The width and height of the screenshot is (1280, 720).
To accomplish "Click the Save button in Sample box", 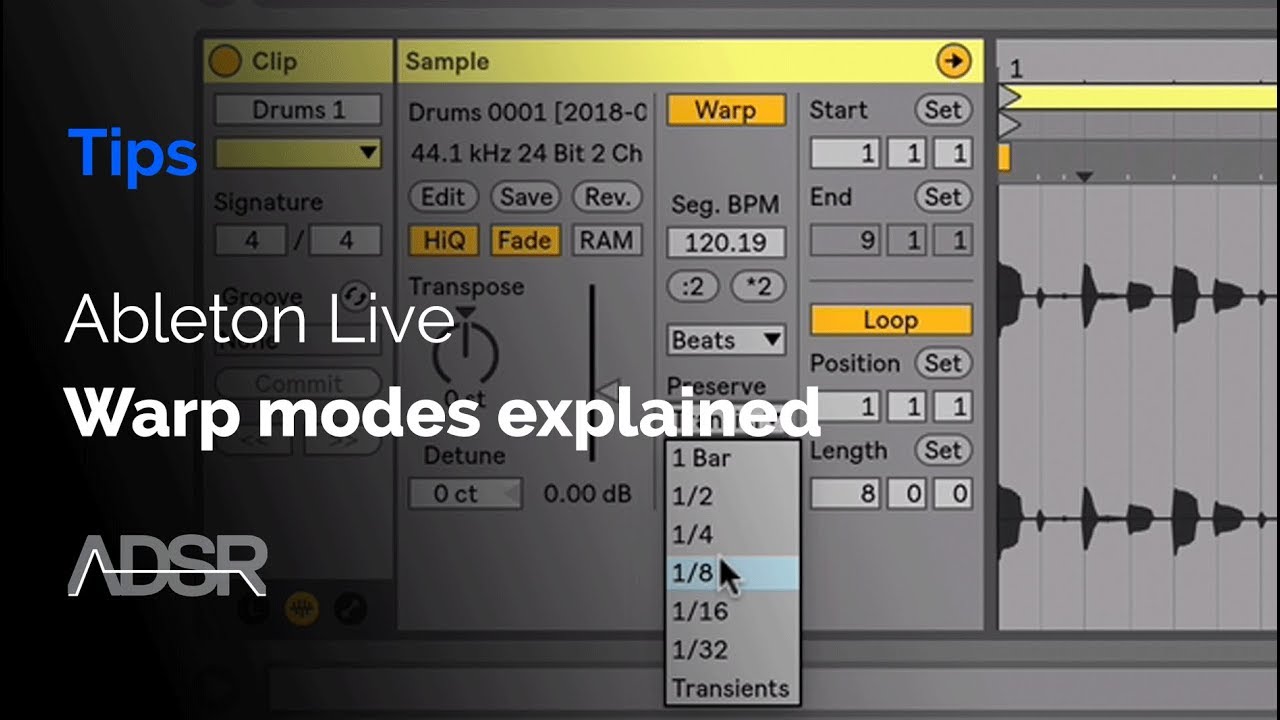I will (x=525, y=197).
